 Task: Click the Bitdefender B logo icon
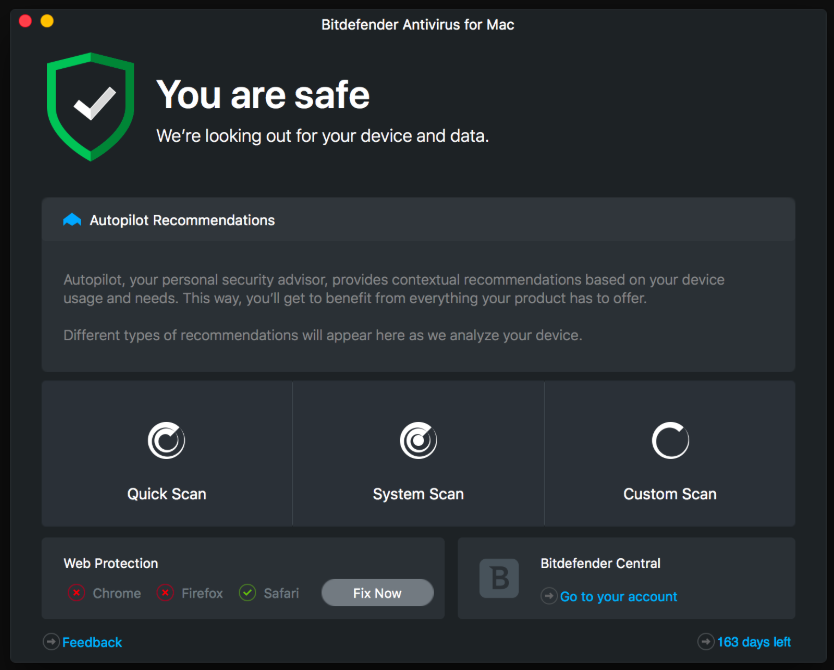[x=499, y=579]
